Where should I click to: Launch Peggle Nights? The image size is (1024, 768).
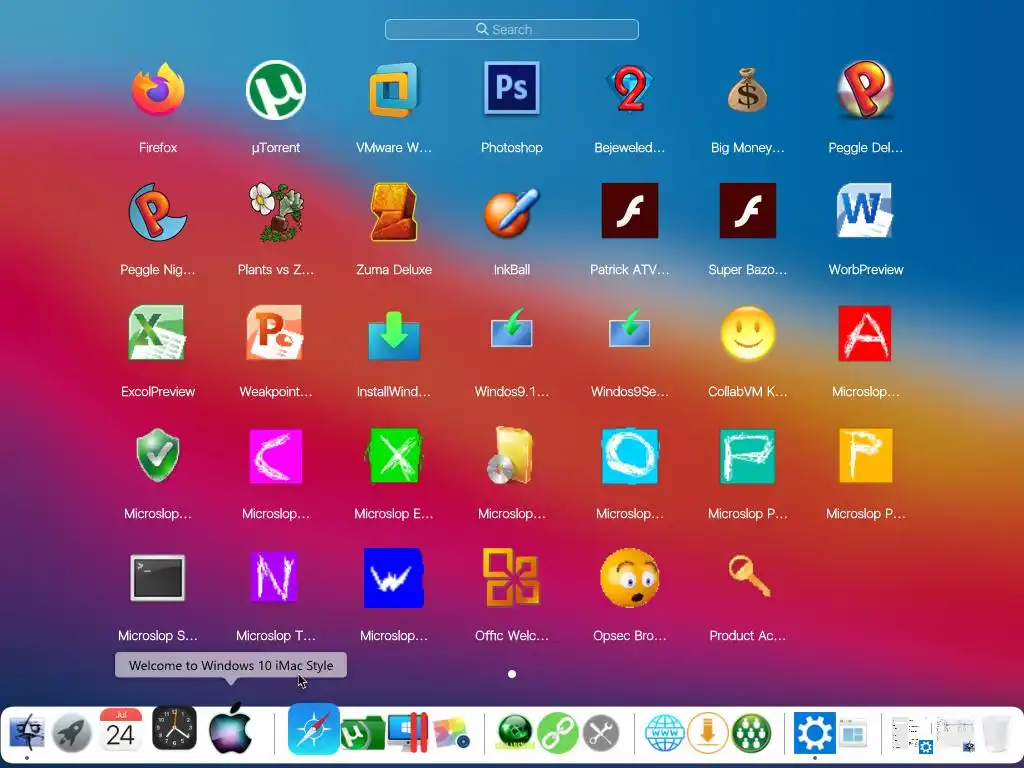(x=157, y=212)
